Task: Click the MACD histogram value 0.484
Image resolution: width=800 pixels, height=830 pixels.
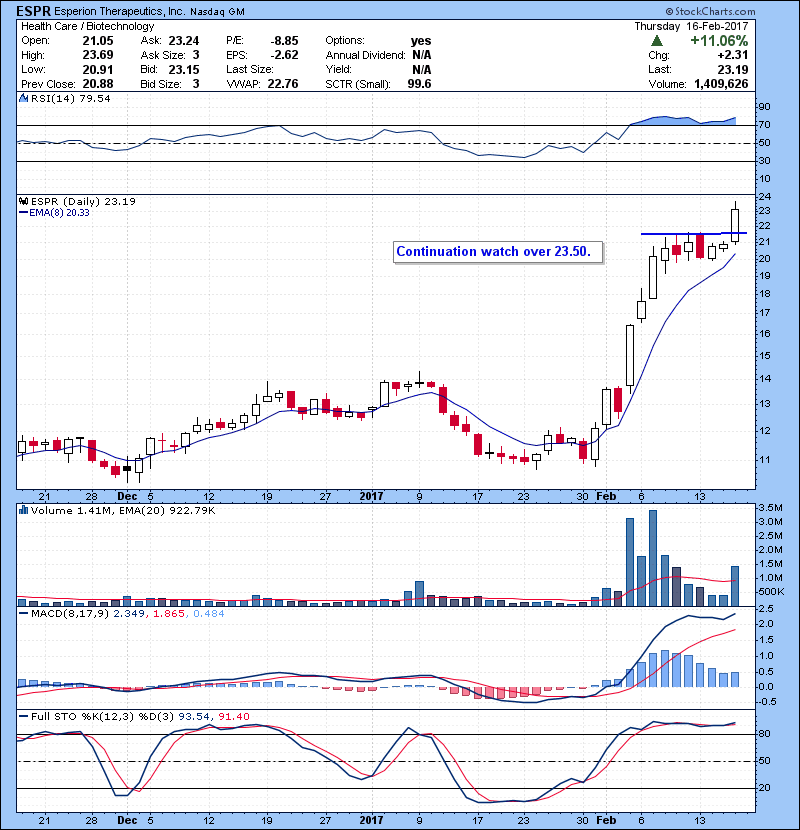Action: point(209,614)
